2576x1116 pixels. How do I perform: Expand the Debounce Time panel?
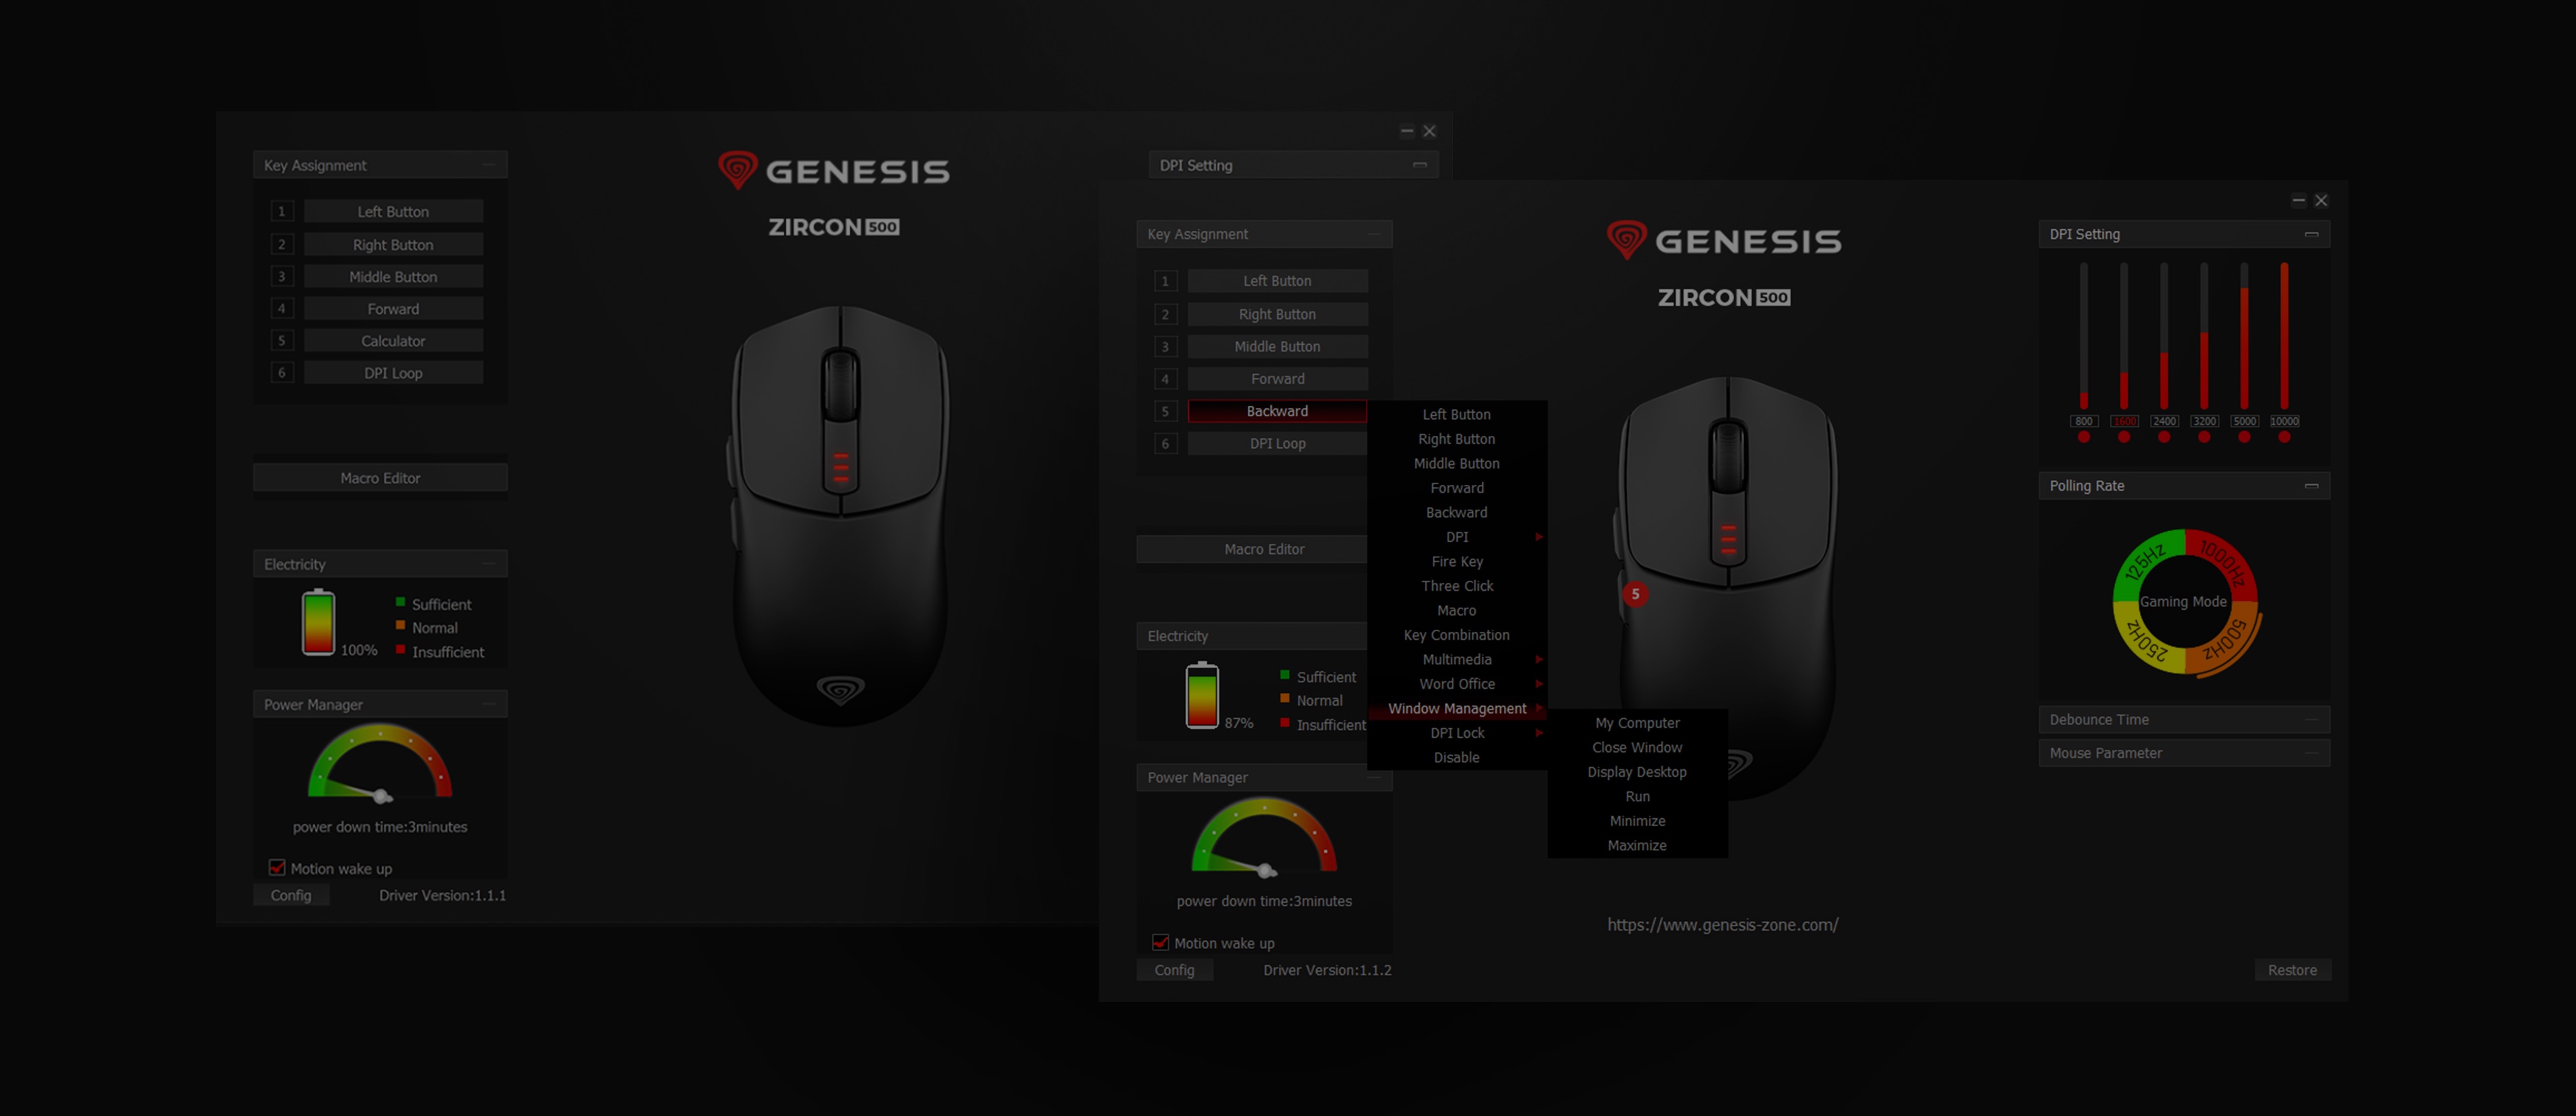tap(2312, 720)
